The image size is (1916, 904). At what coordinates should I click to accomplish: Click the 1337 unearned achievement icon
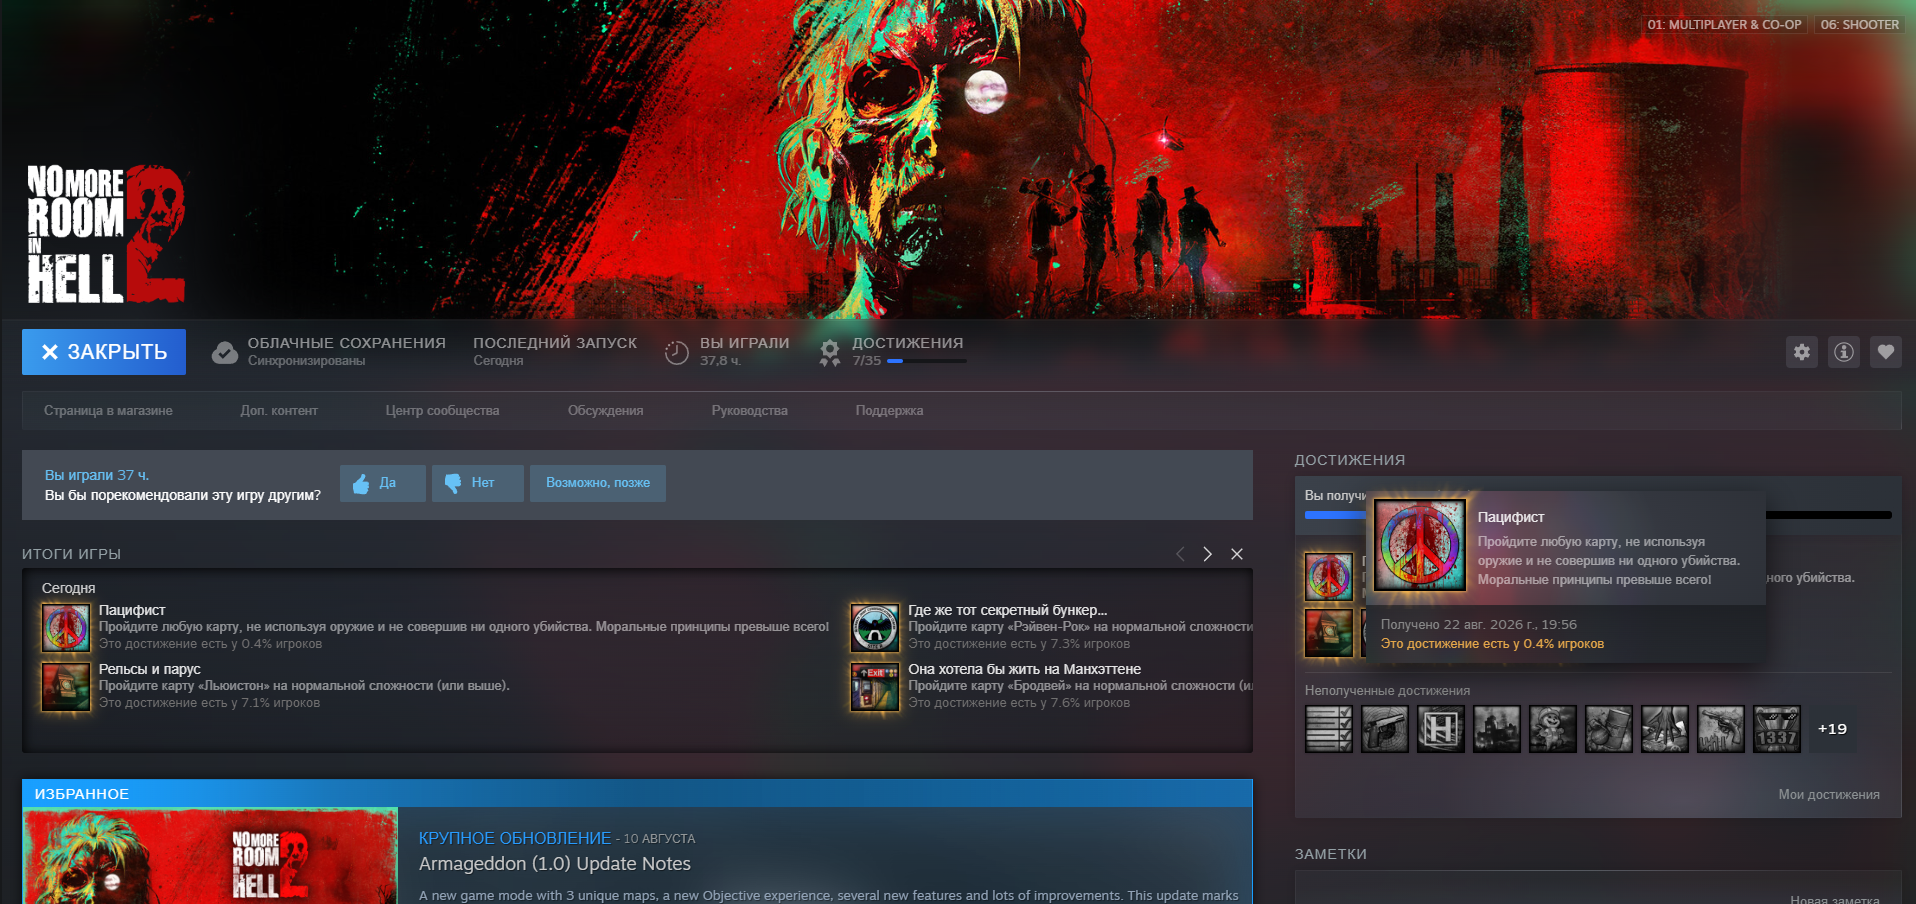pyautogui.click(x=1777, y=729)
